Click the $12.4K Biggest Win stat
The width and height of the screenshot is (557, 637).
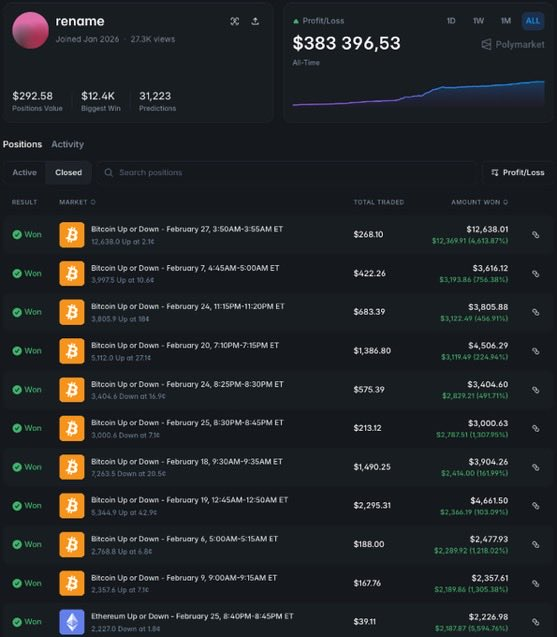[101, 101]
